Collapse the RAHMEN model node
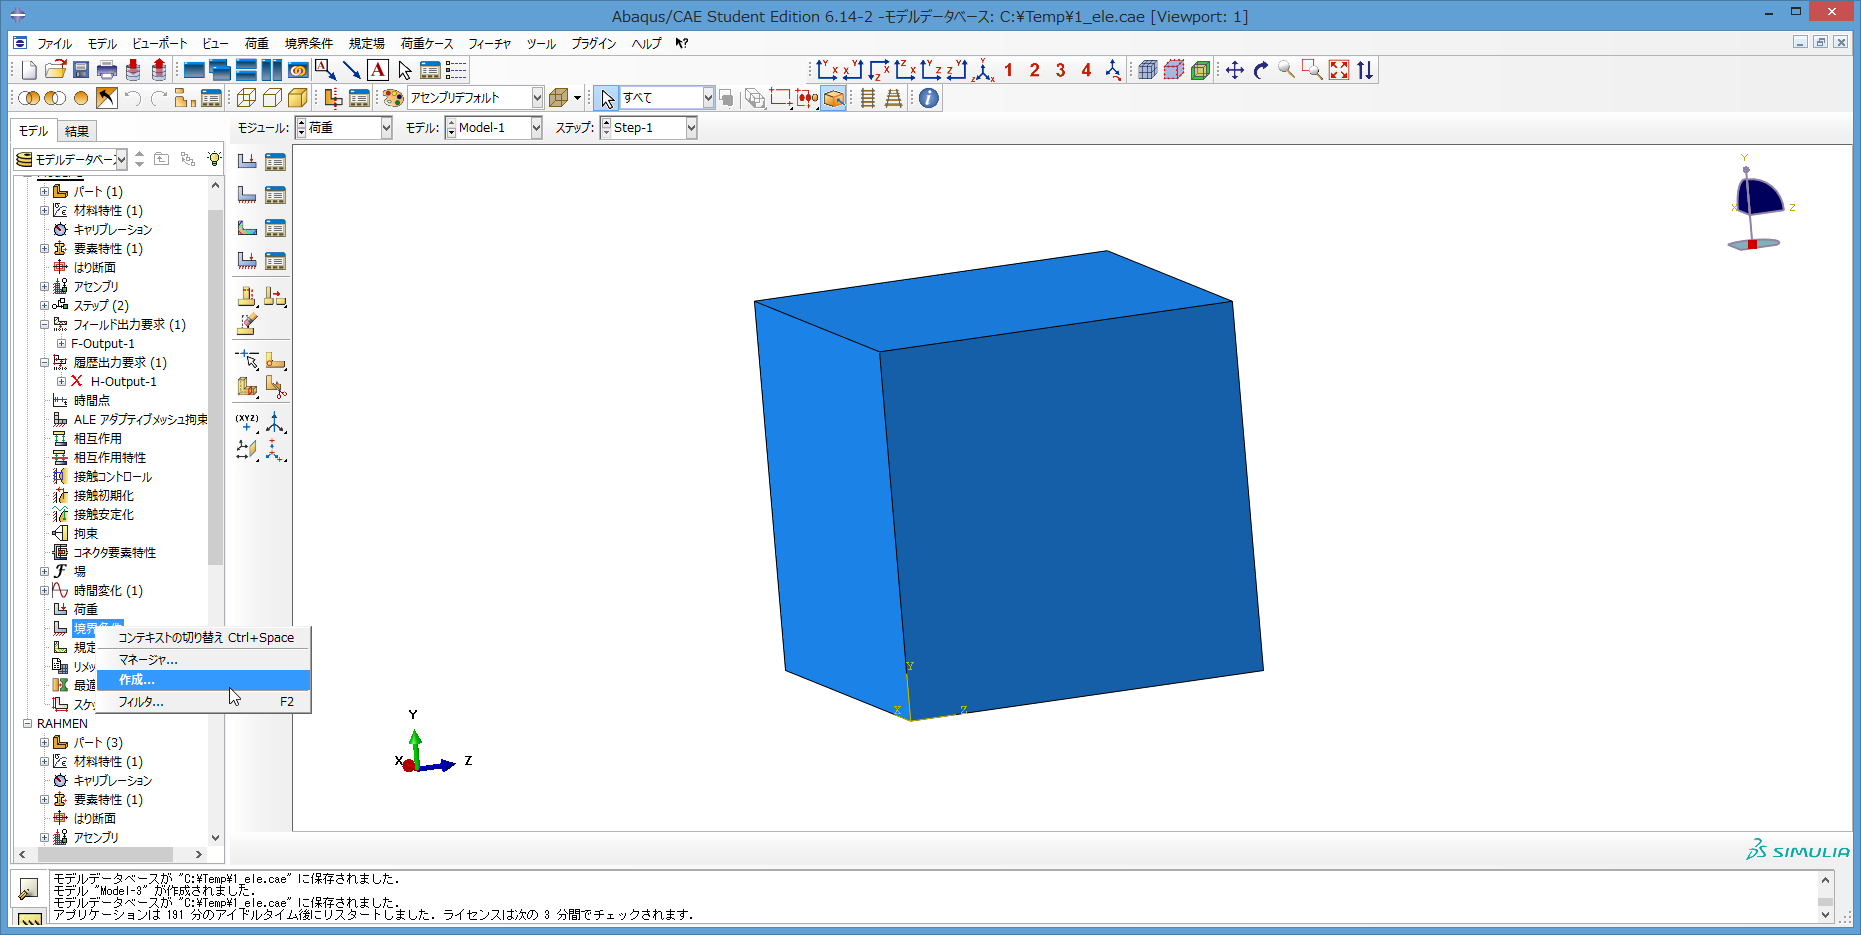Screen dimensions: 1861x935 [x=27, y=724]
